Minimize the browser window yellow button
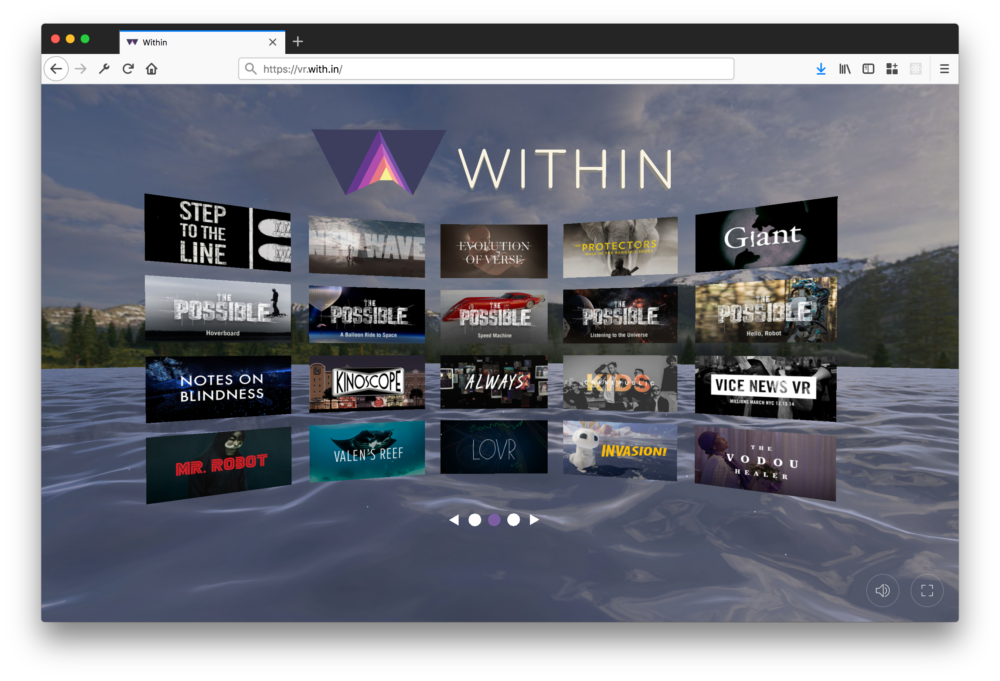This screenshot has height=681, width=1000. (x=70, y=39)
